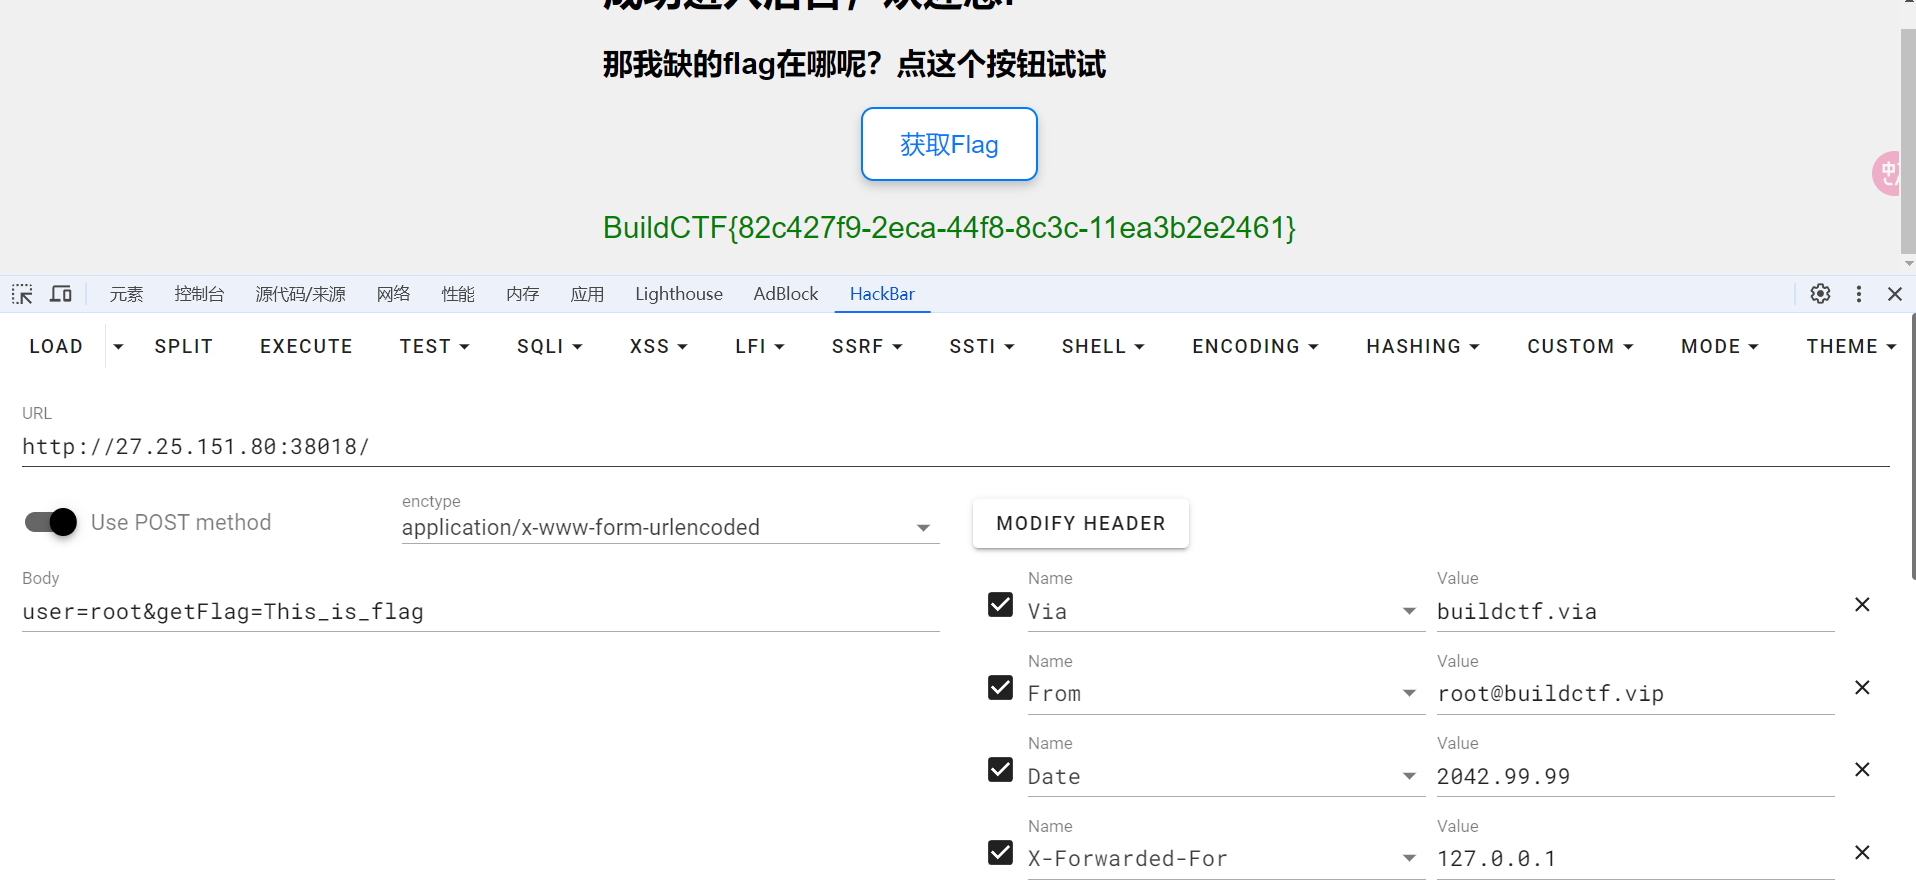Delete the From header entry
This screenshot has height=891, width=1916.
[1861, 688]
